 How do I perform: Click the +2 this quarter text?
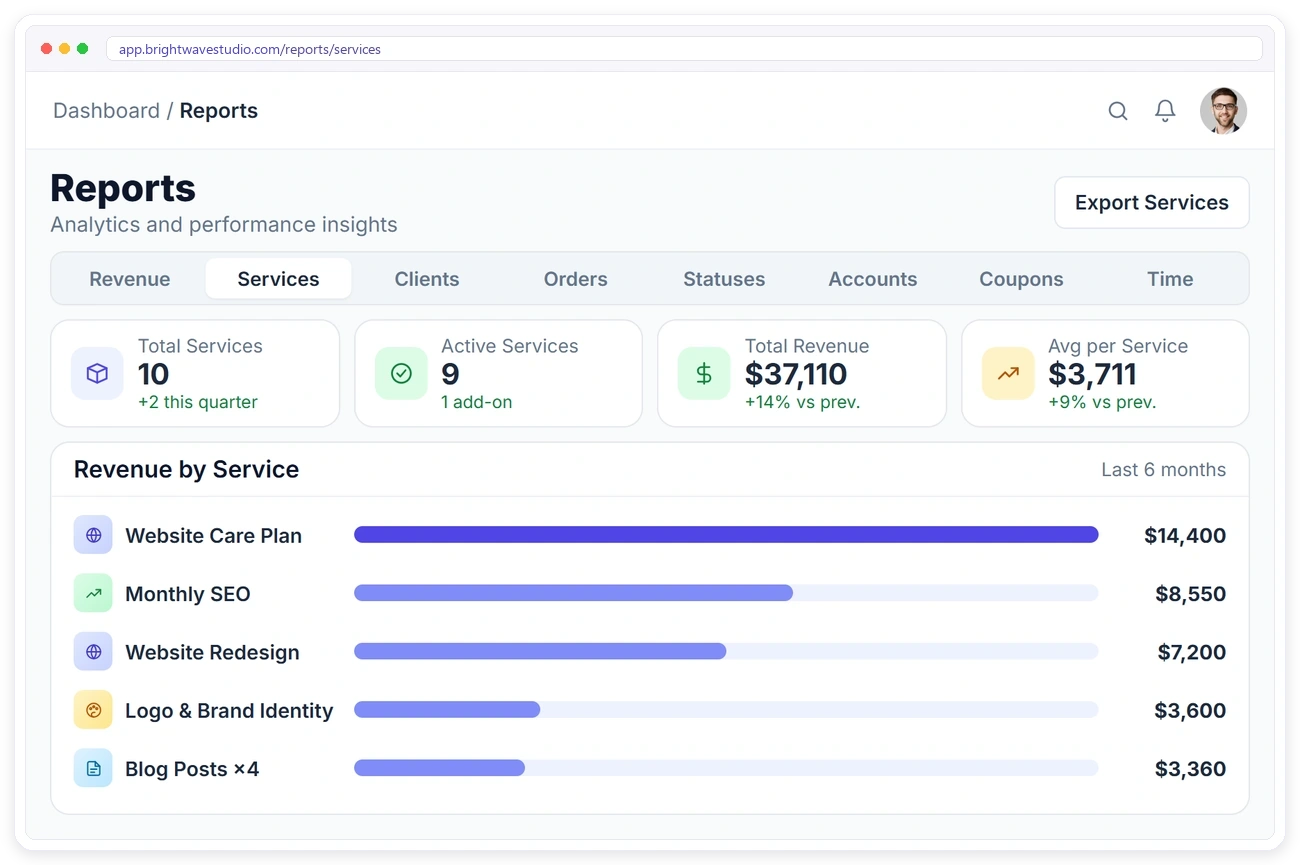point(198,402)
